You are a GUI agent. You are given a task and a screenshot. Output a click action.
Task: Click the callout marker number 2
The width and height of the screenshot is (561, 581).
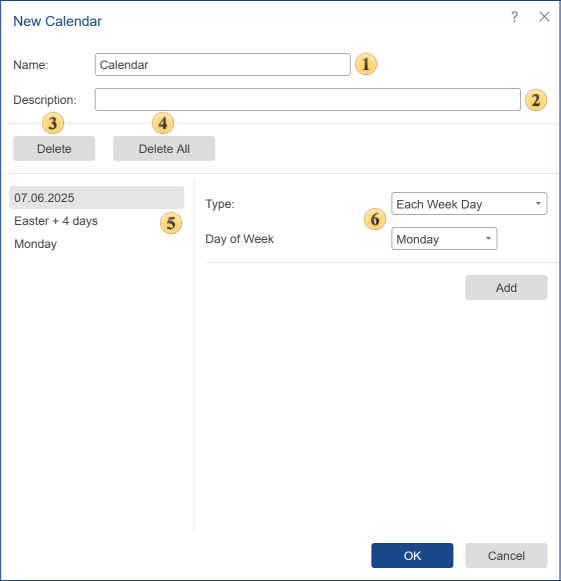(x=536, y=100)
